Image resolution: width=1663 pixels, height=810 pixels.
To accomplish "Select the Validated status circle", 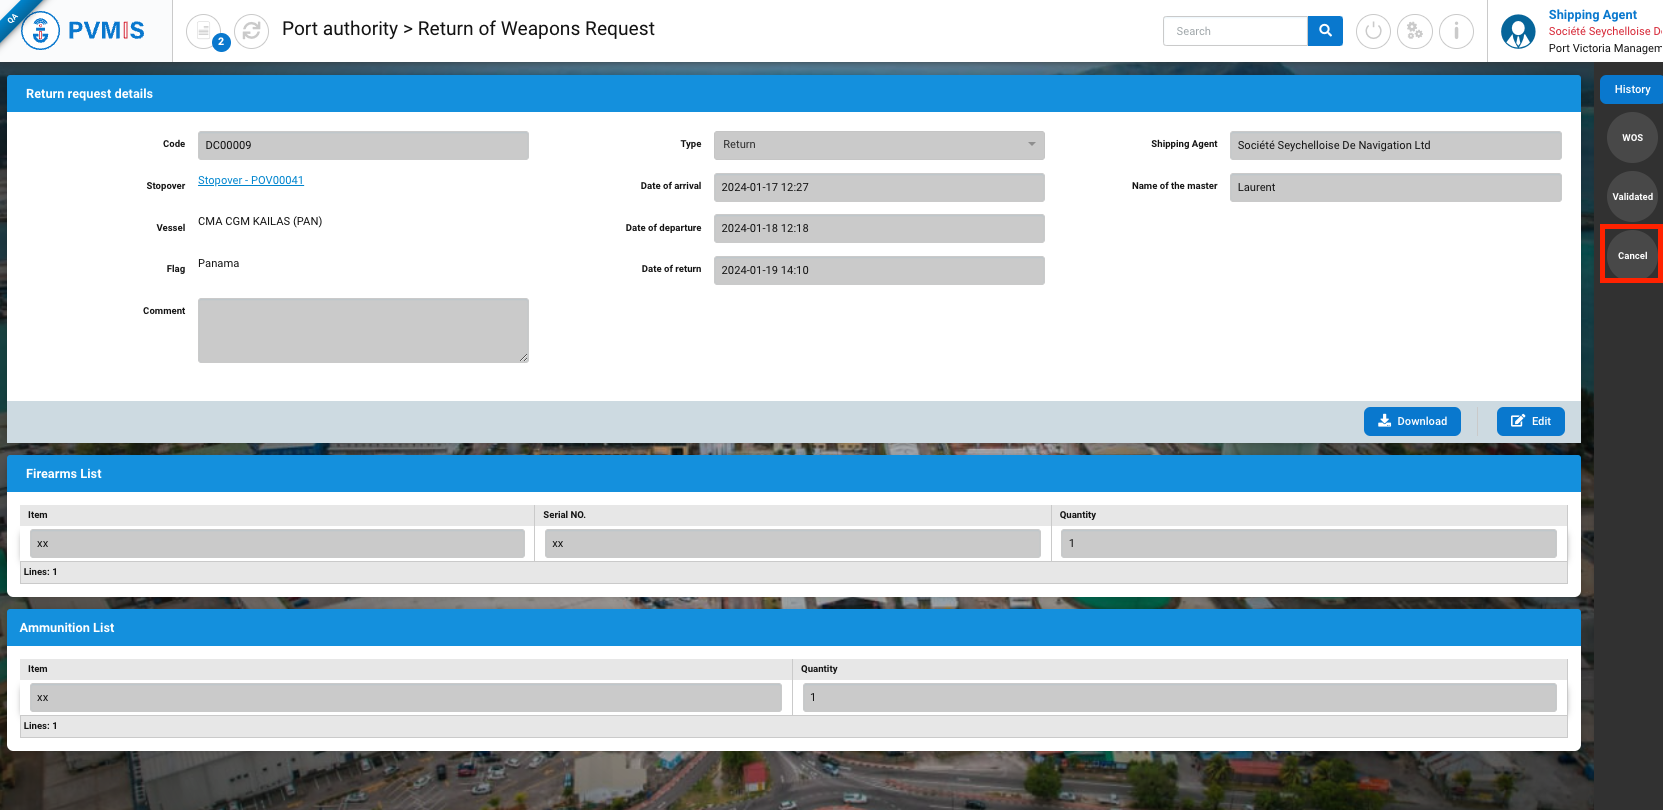I will [1632, 197].
